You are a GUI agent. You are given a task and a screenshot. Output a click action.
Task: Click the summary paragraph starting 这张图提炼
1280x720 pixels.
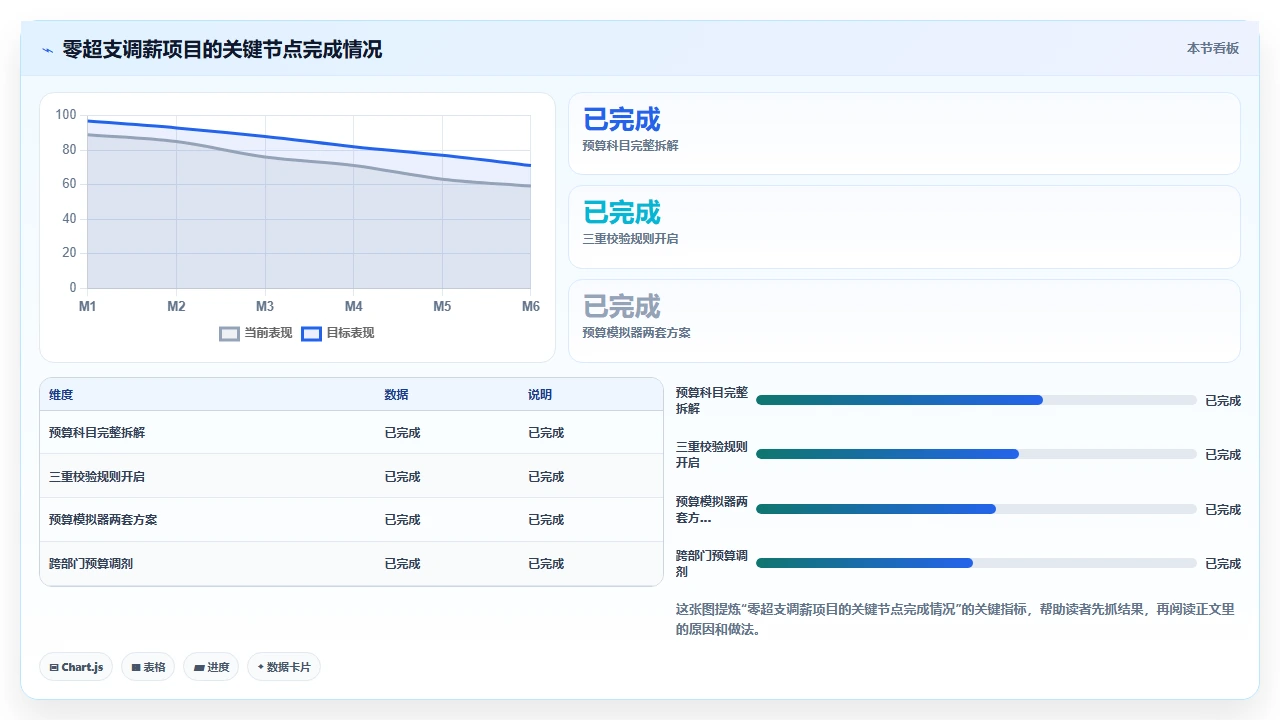point(955,619)
